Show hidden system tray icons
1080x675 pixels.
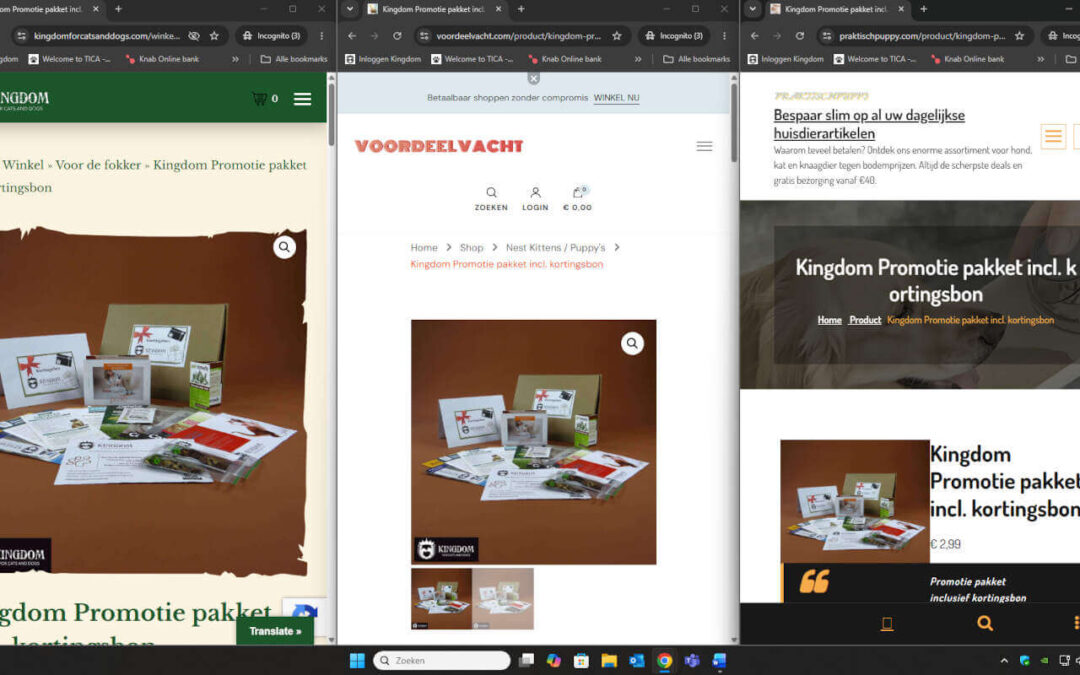pyautogui.click(x=1004, y=661)
